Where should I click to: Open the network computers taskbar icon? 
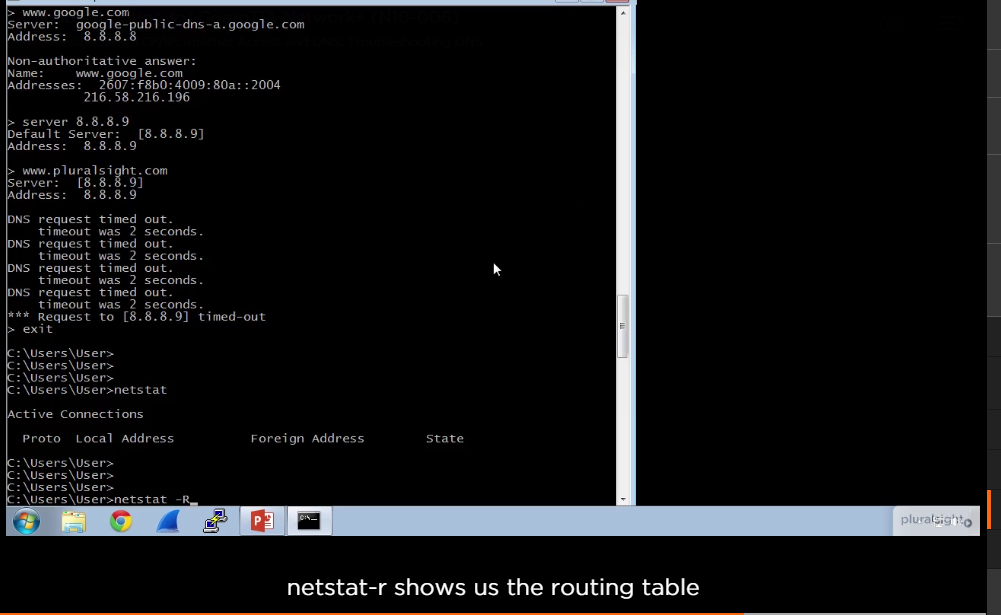[215, 521]
